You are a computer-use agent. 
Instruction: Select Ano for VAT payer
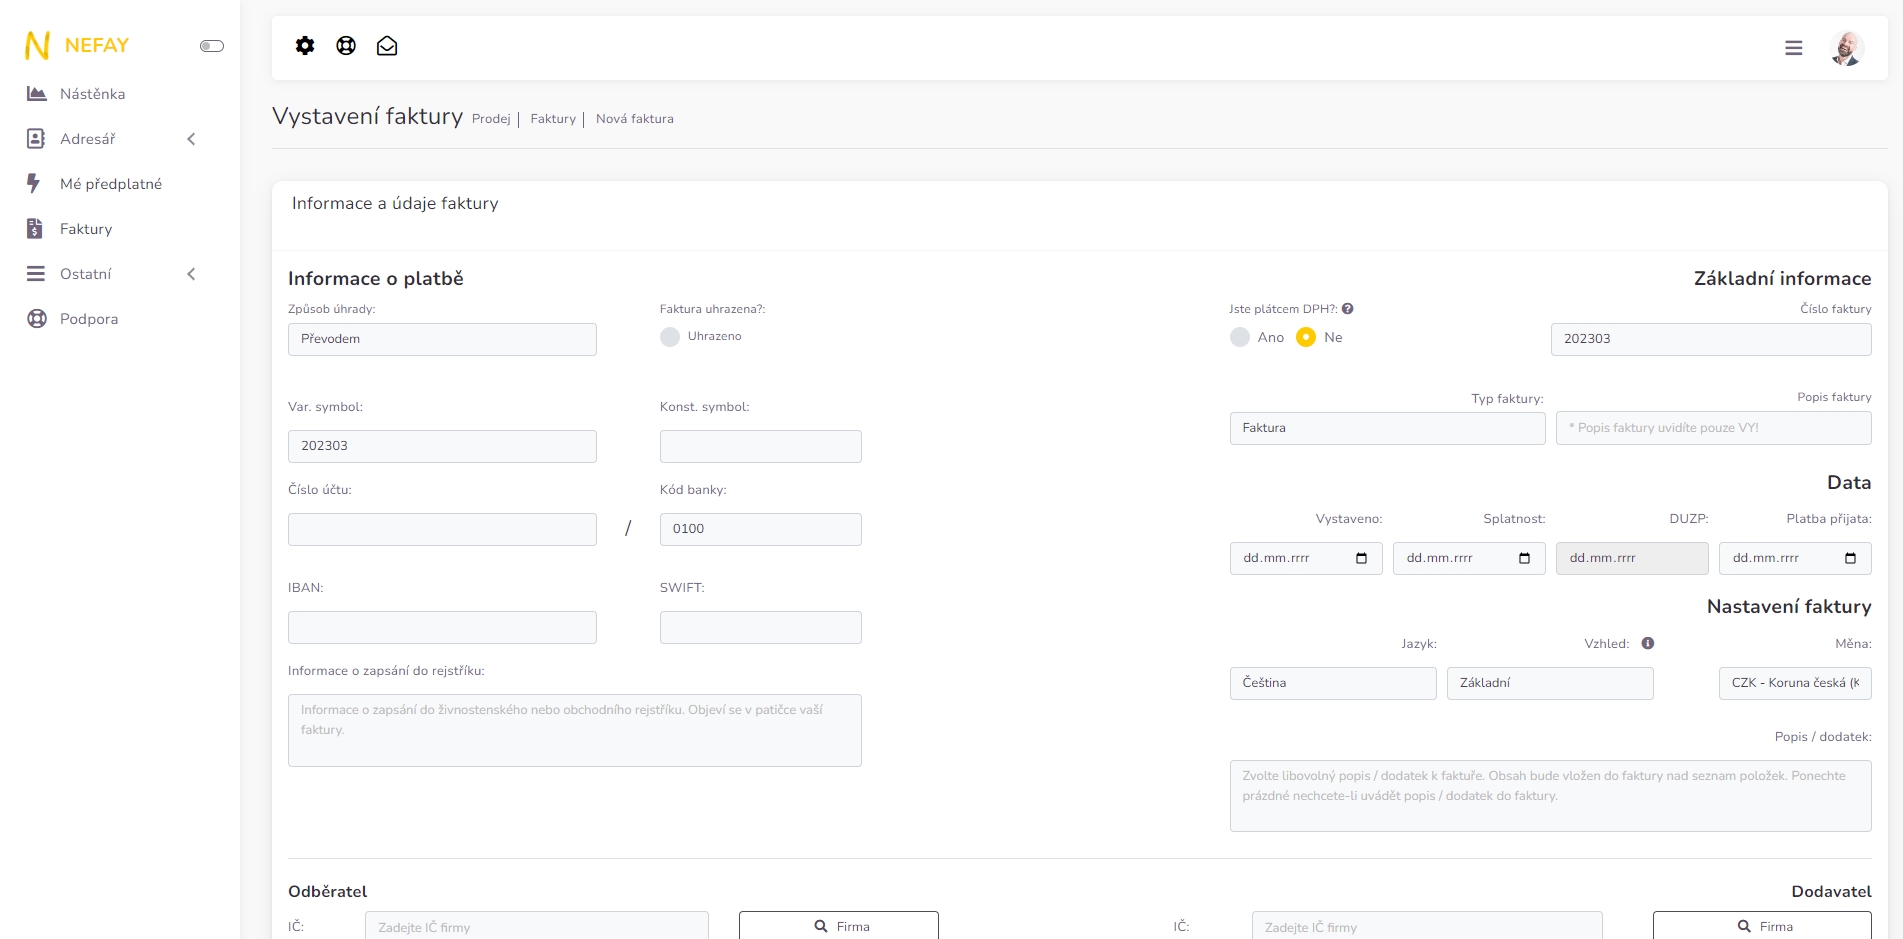[x=1240, y=338]
